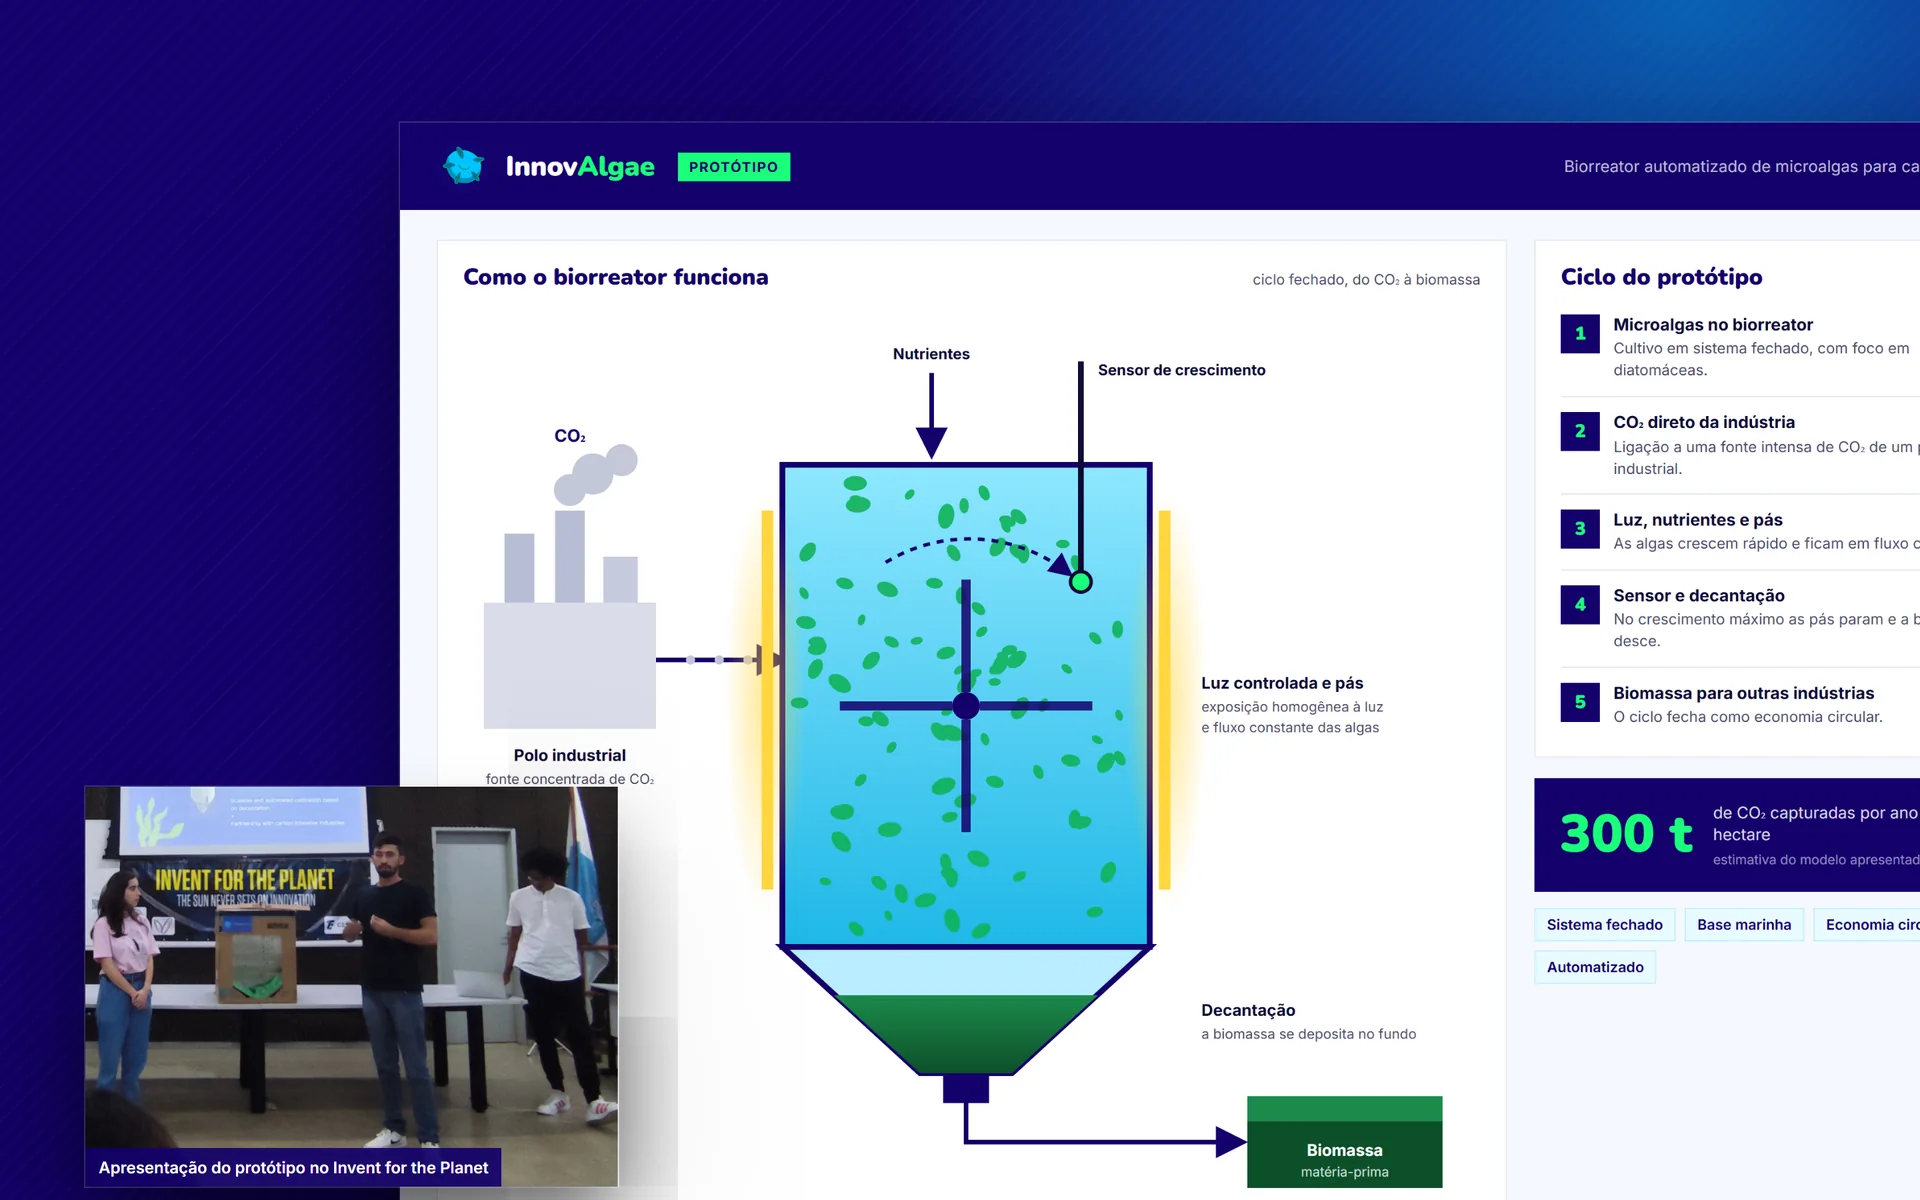Click the Apresentação do protótipo caption

click(293, 1167)
